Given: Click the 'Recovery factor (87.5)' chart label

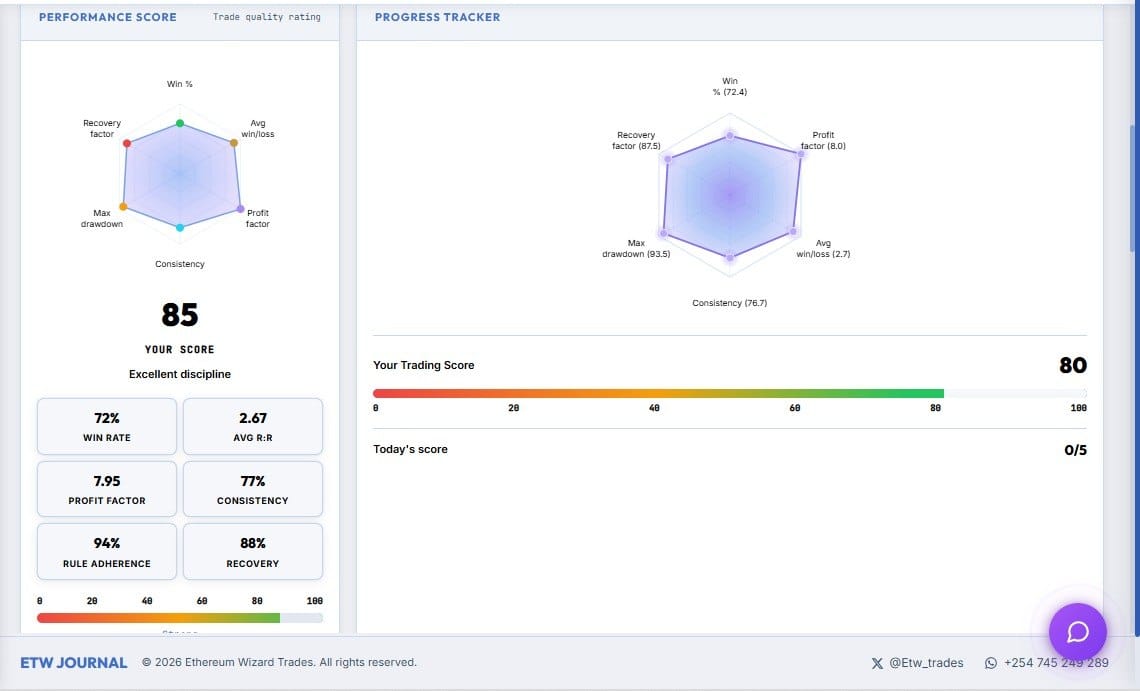Looking at the screenshot, I should click(636, 140).
